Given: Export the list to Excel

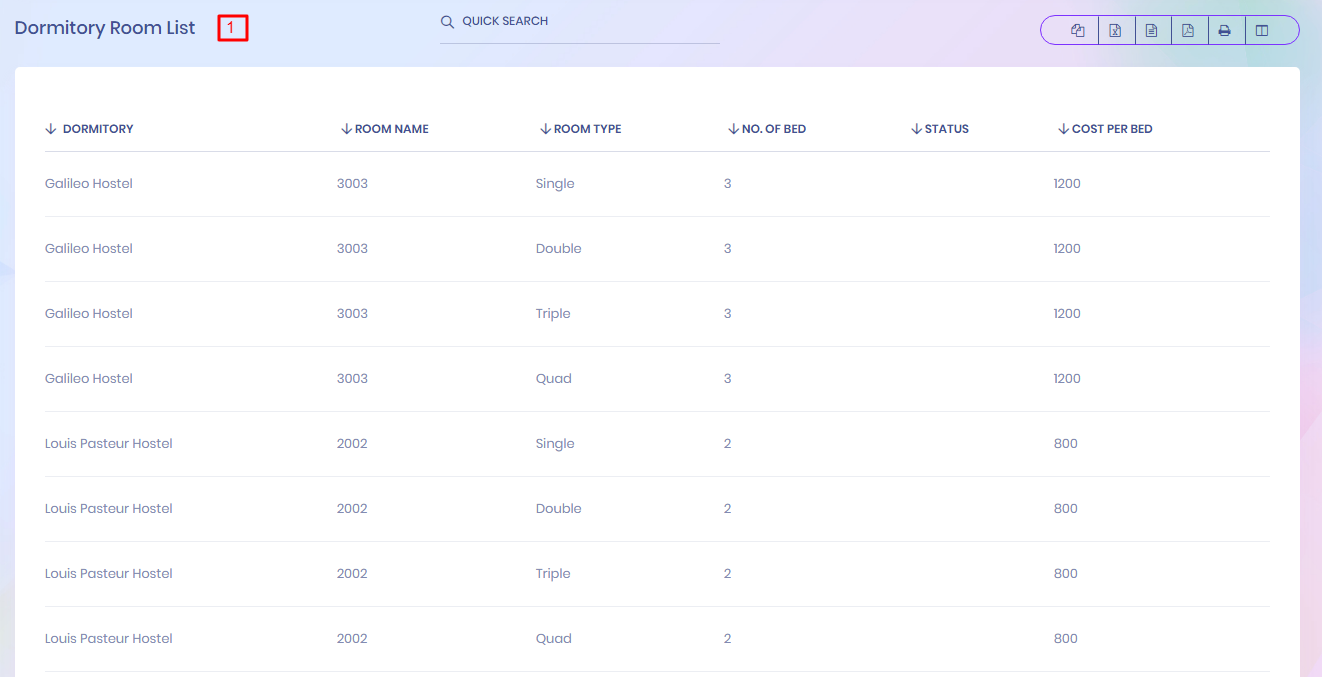Looking at the screenshot, I should click(1115, 30).
